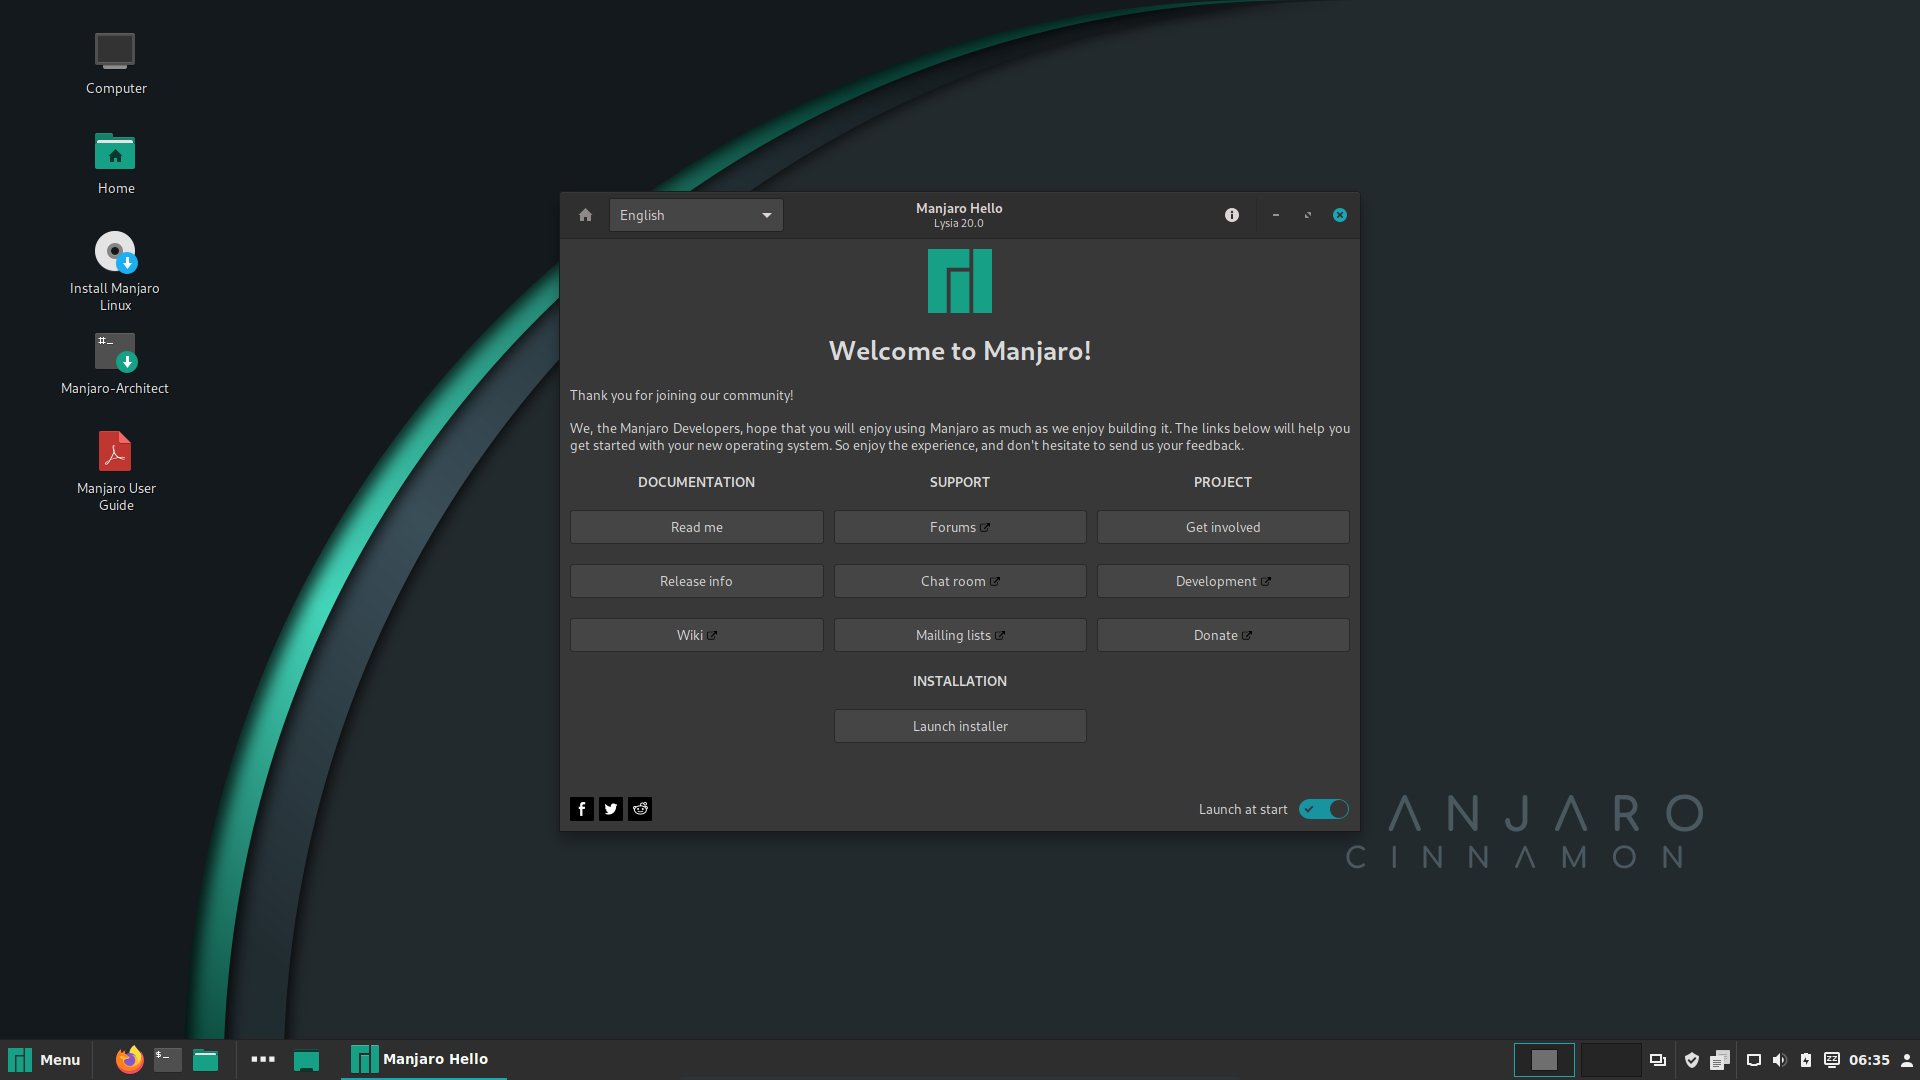
Task: Open the Twitter social icon
Action: 611,809
